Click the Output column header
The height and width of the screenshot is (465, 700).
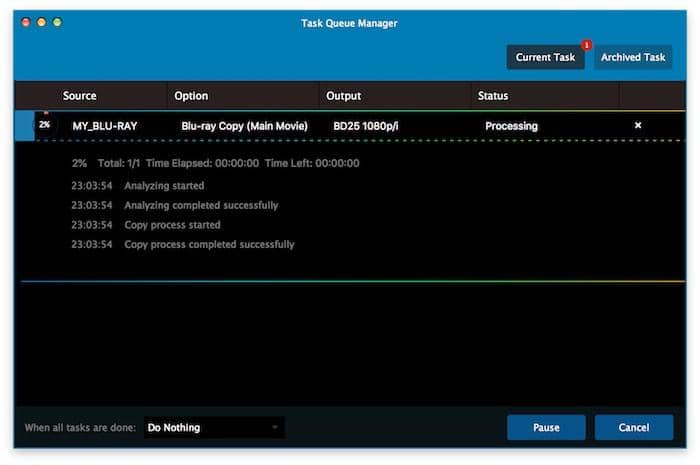pos(343,96)
